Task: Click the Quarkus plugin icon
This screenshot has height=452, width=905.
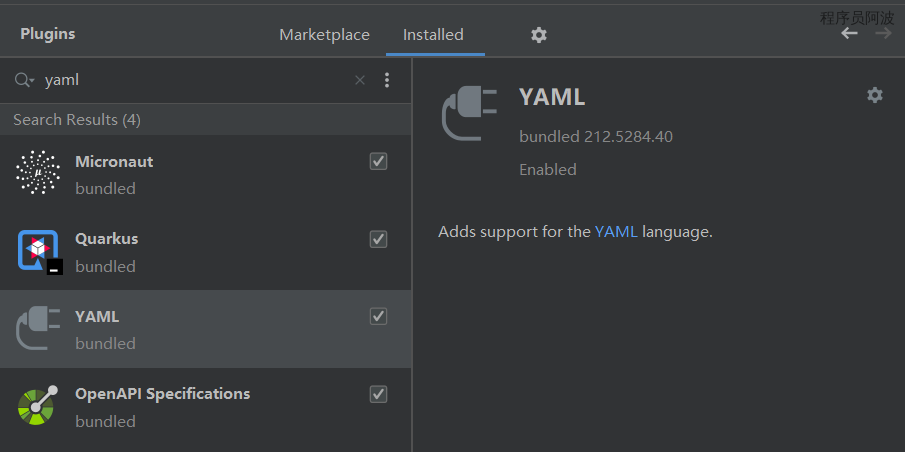Action: coord(38,251)
